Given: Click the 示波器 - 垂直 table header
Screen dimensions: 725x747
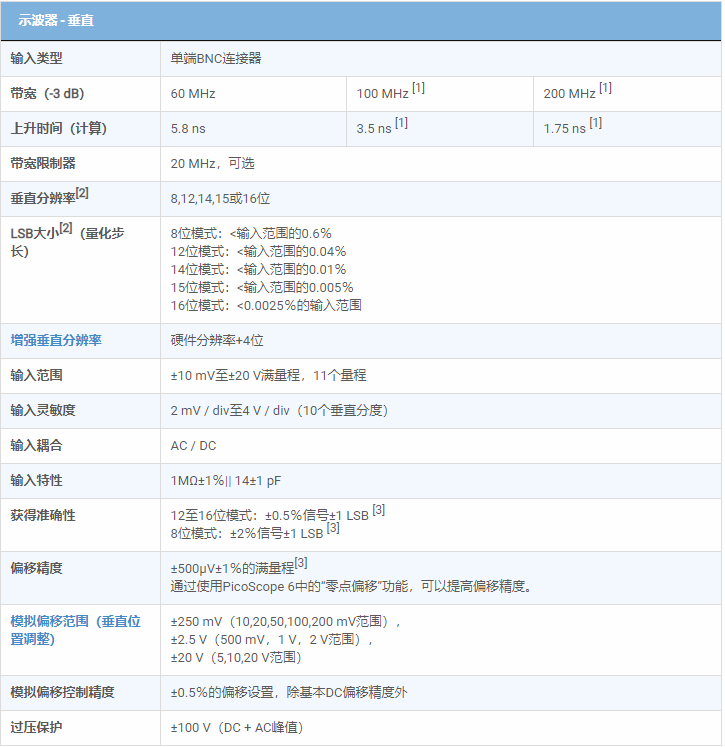Looking at the screenshot, I should point(56,20).
